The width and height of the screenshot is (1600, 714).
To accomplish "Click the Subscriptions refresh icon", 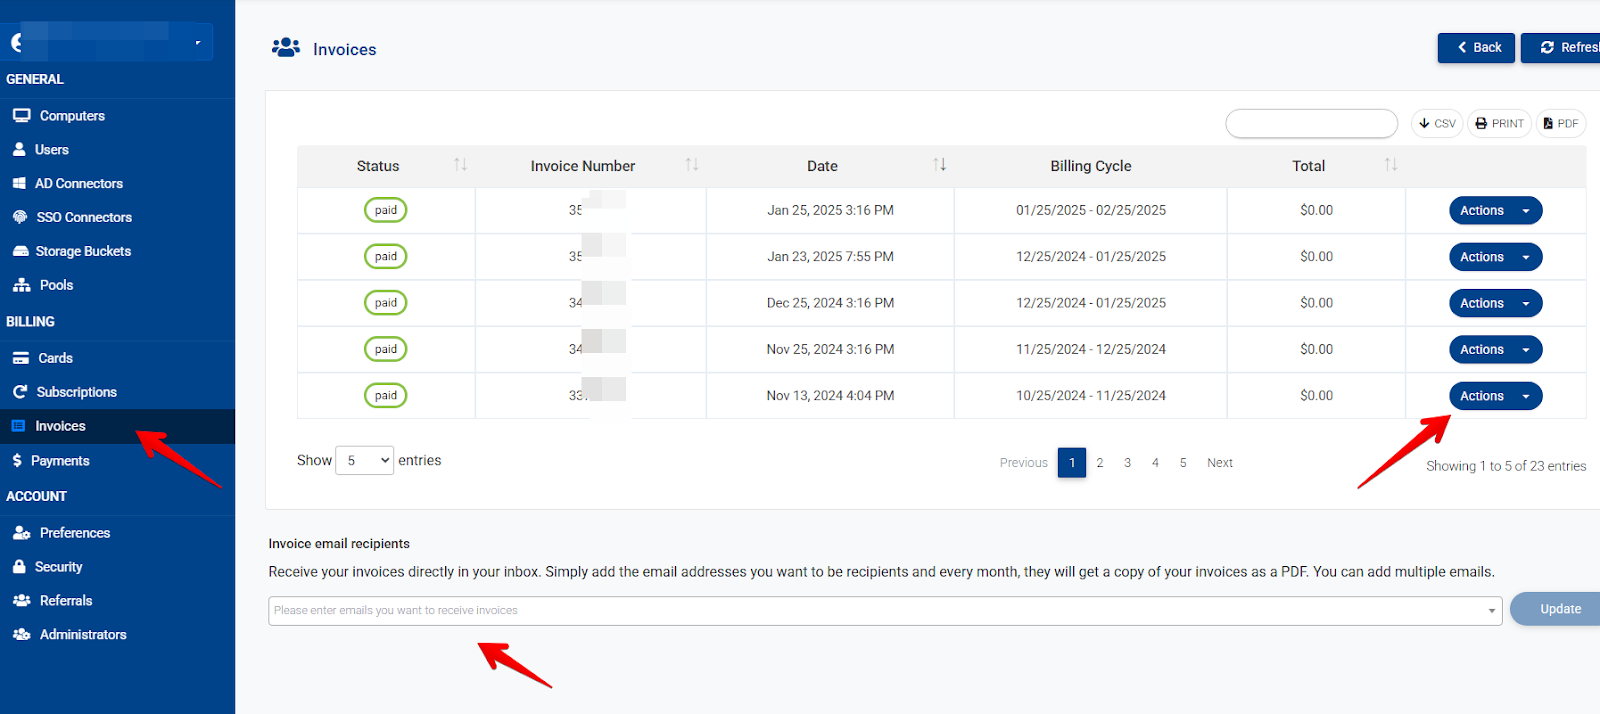I will (x=20, y=392).
